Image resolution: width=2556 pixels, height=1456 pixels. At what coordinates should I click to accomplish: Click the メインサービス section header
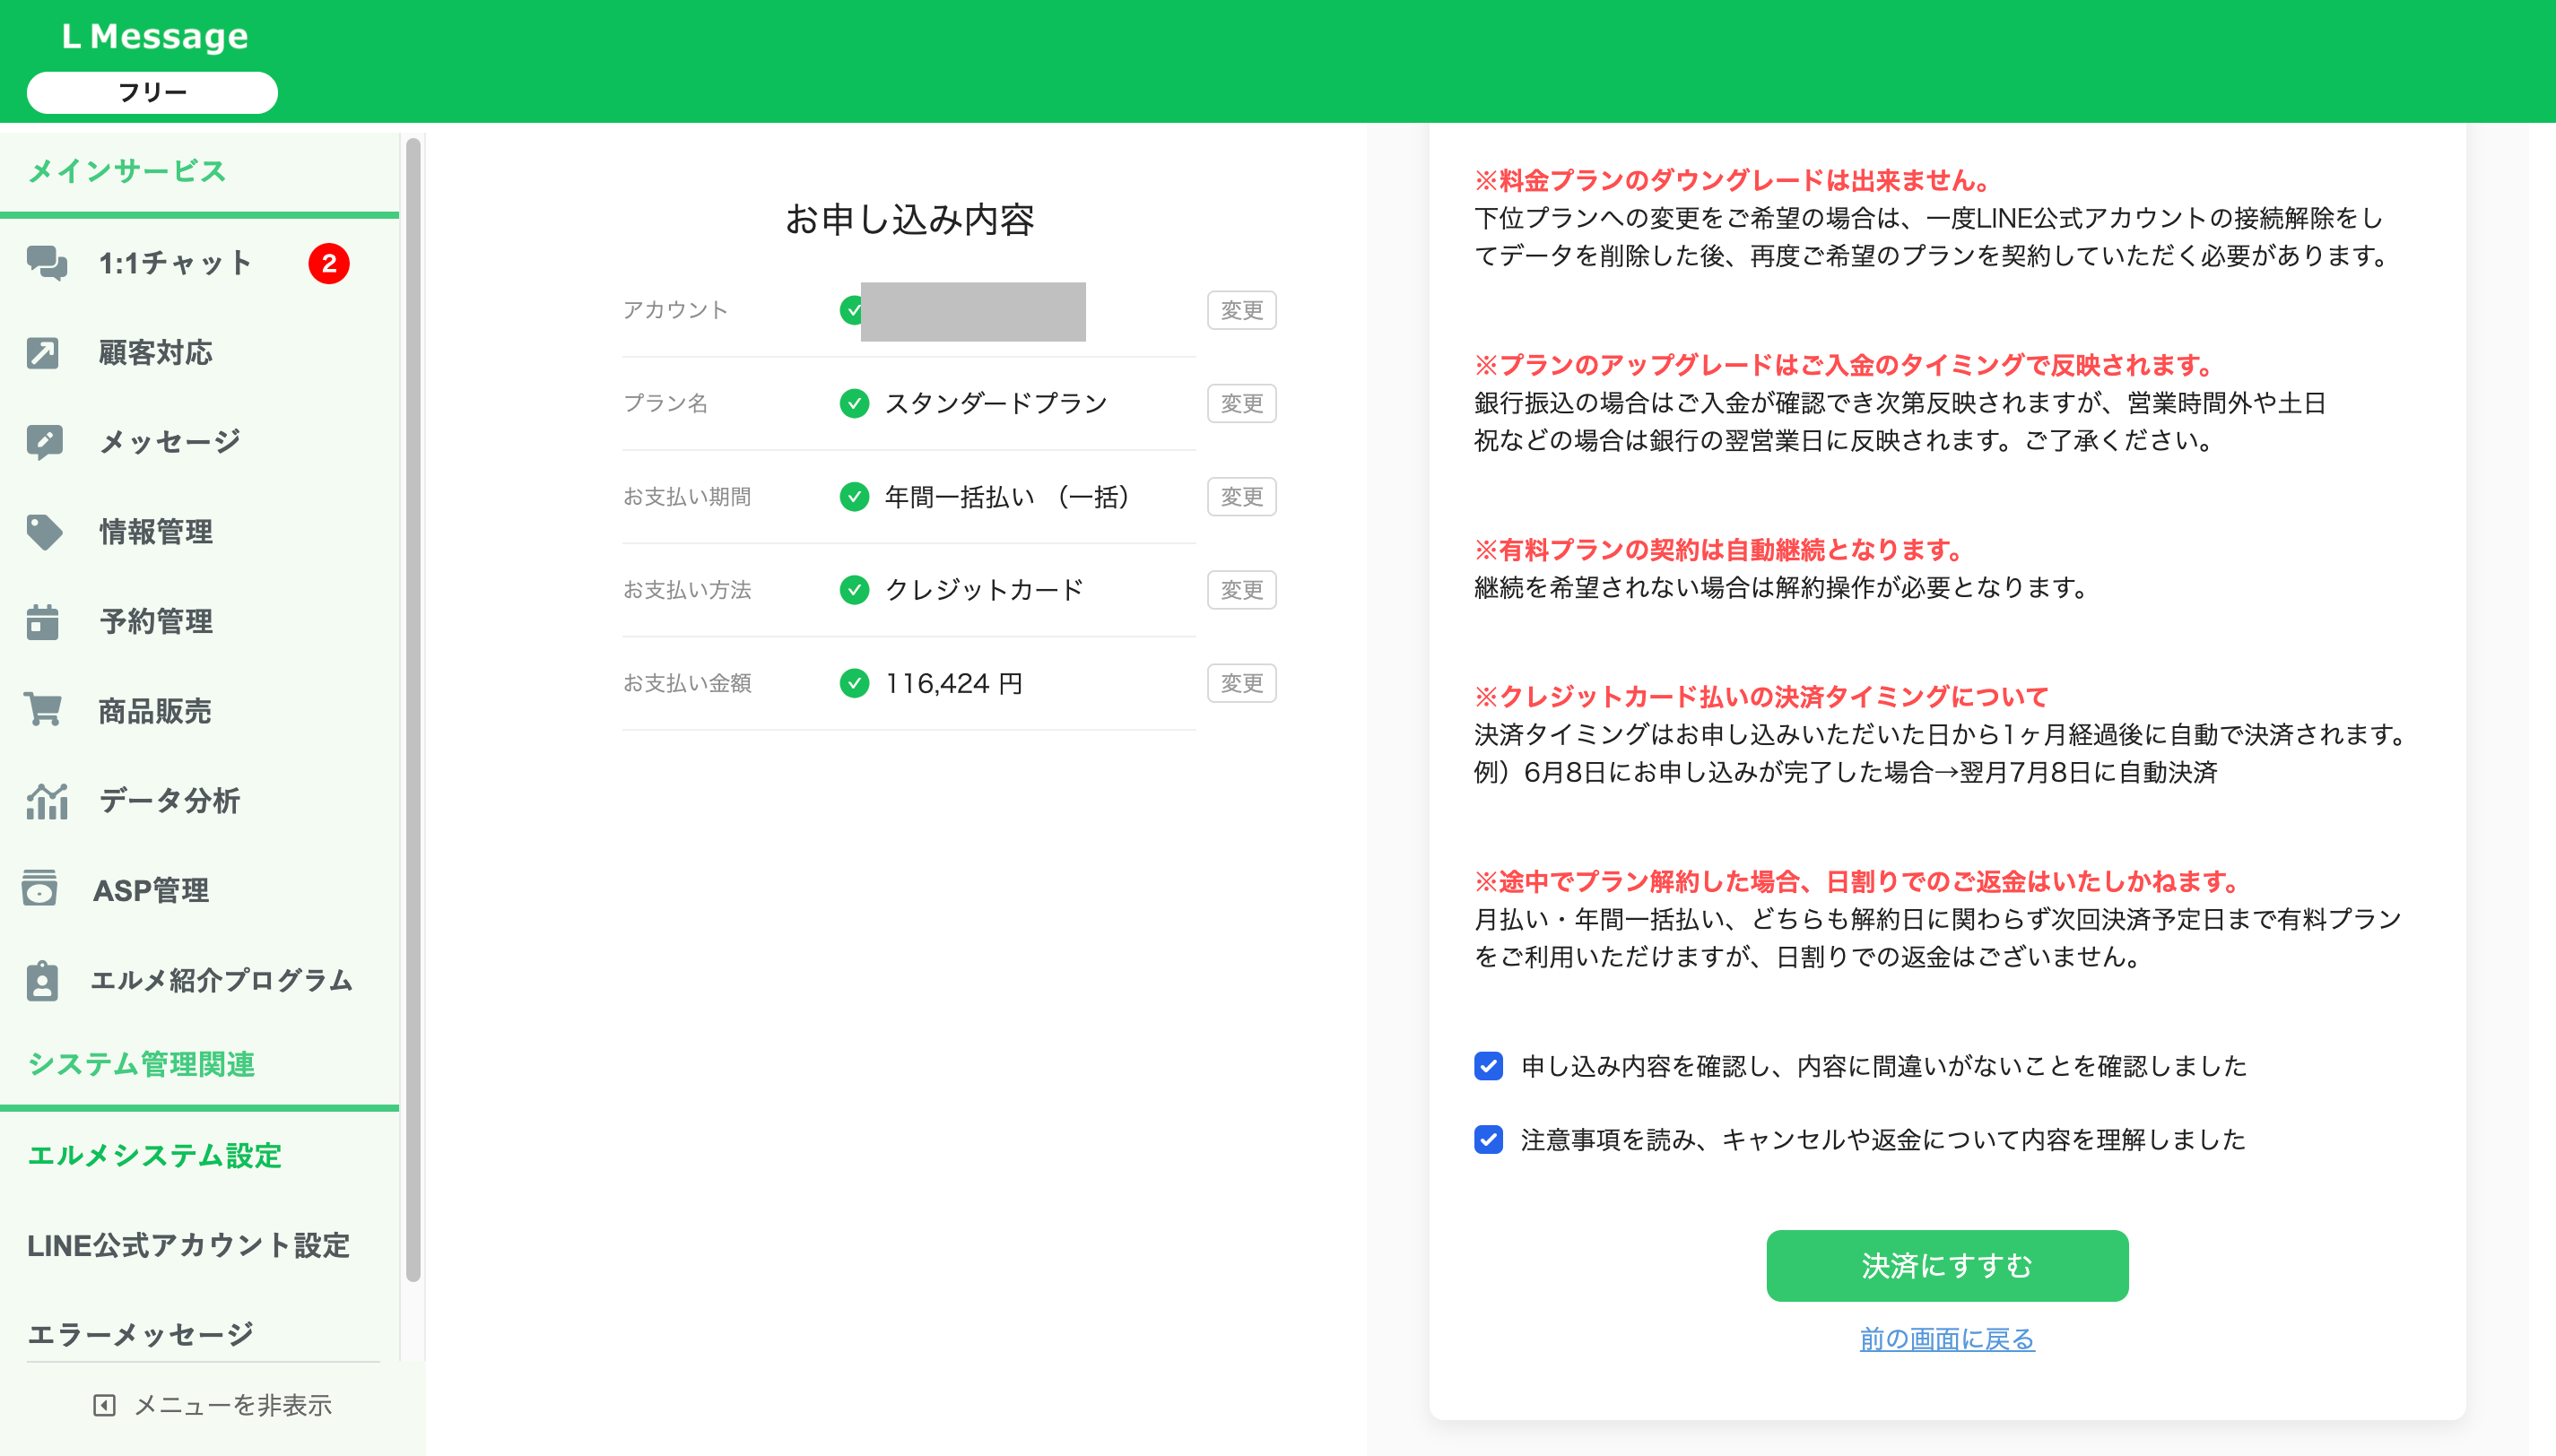[x=127, y=171]
